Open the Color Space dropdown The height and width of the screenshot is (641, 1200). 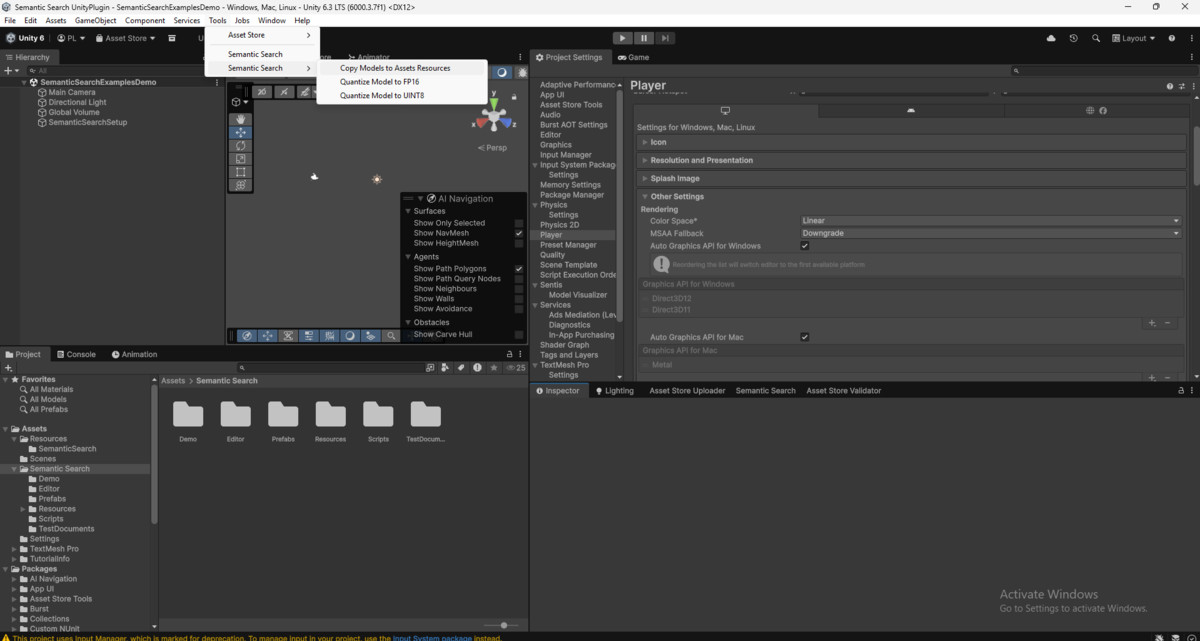(x=990, y=221)
